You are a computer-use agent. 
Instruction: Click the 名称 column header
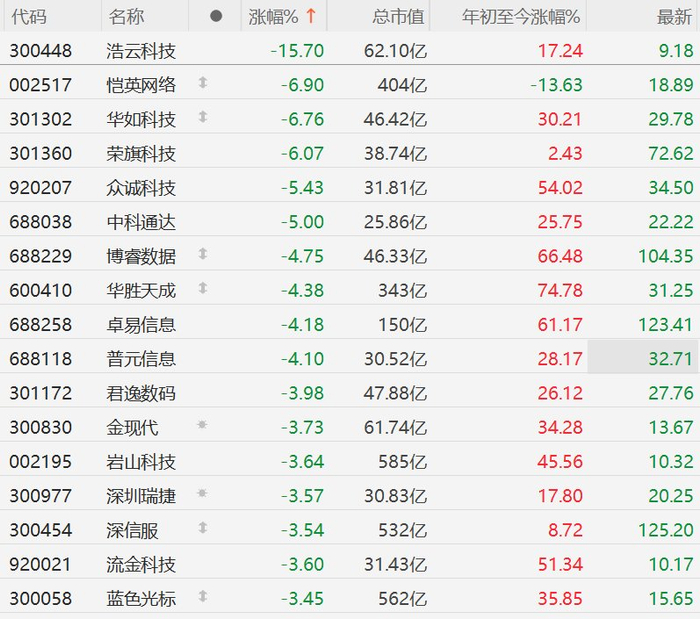[126, 17]
